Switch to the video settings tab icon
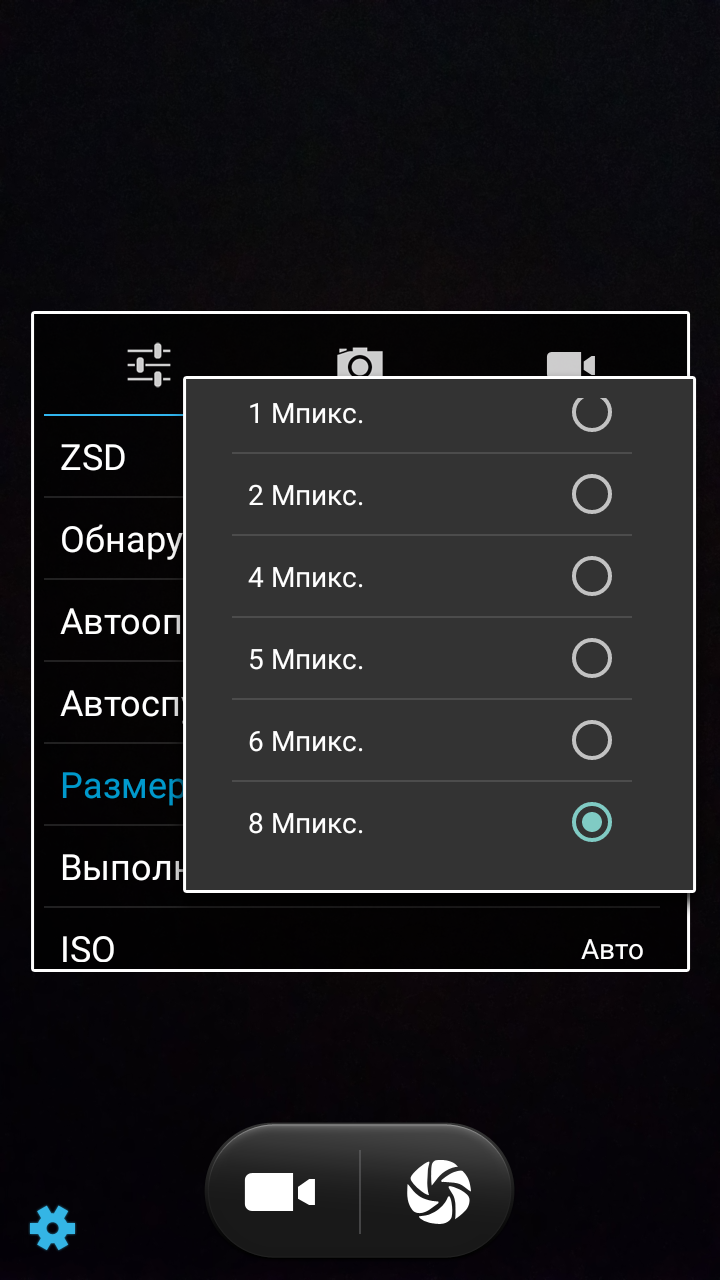This screenshot has height=1280, width=720. click(x=571, y=364)
